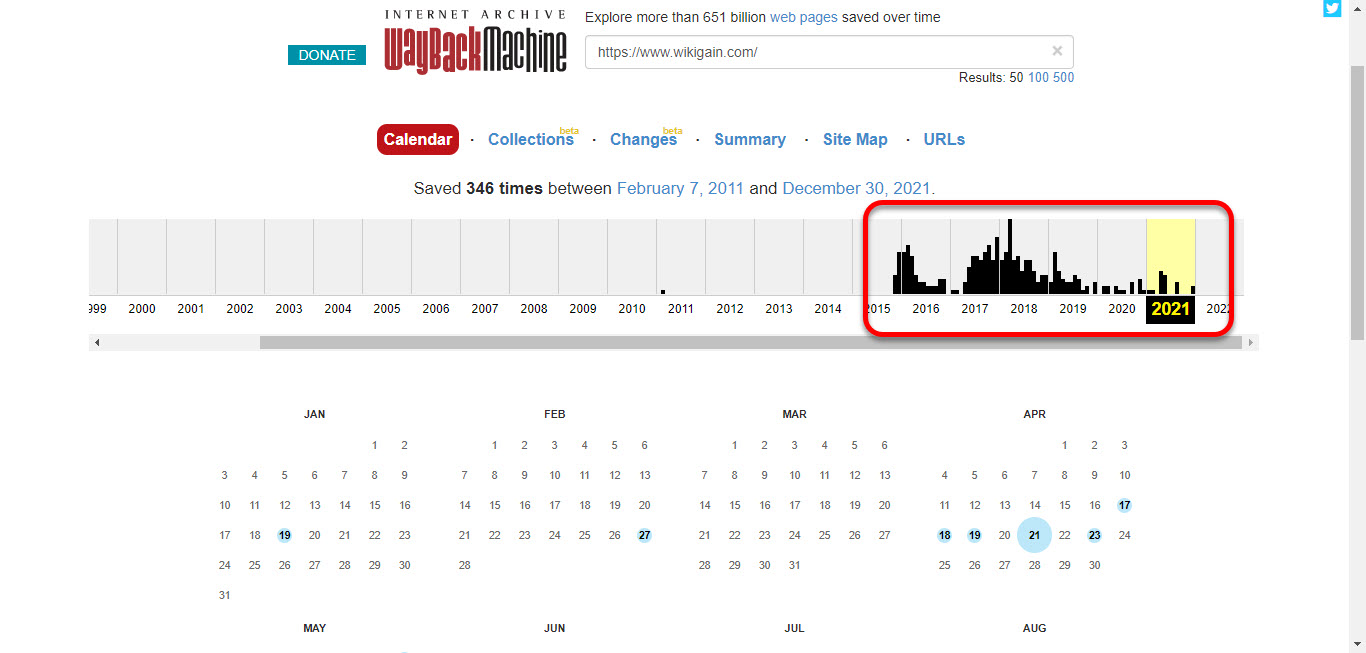Select the April 21 snapshot bubble

[1034, 535]
